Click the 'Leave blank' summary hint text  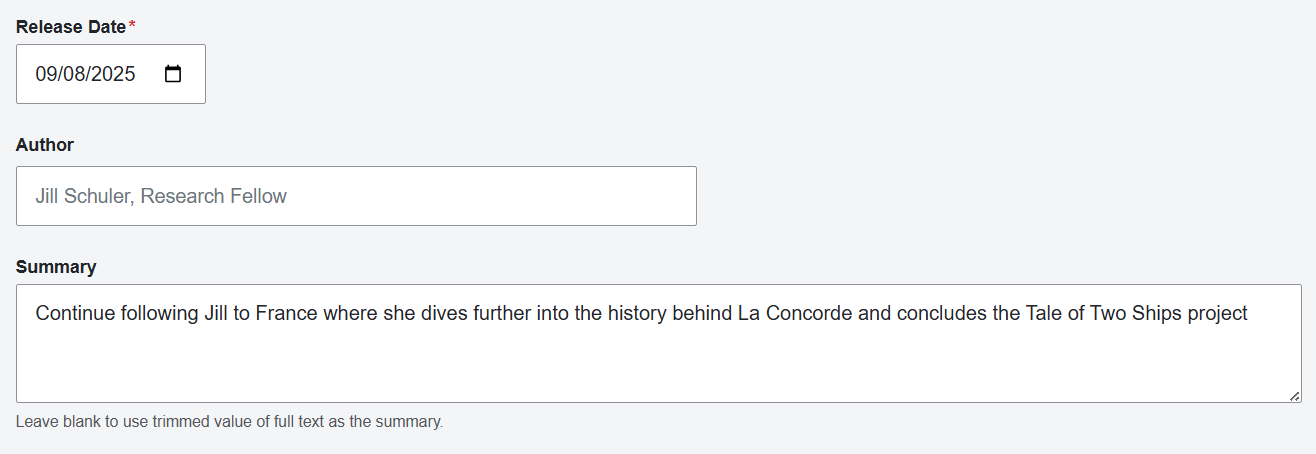[229, 422]
